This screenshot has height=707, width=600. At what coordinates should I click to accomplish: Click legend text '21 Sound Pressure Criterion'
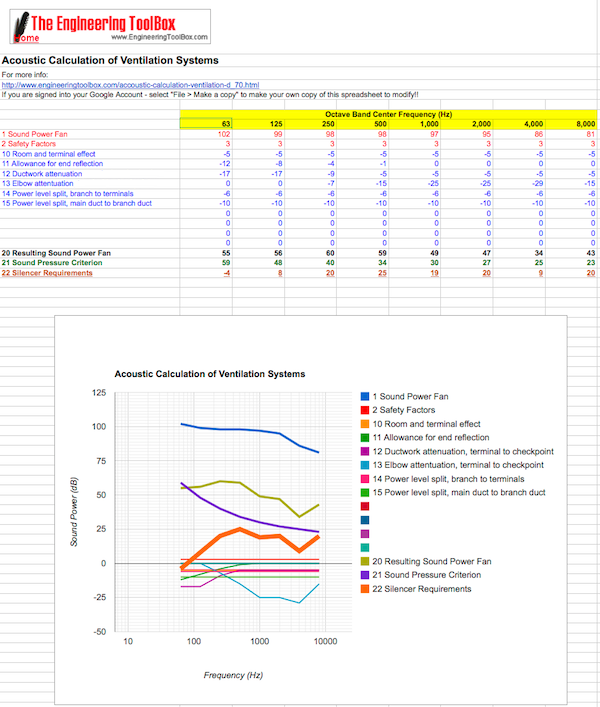pyautogui.click(x=426, y=575)
